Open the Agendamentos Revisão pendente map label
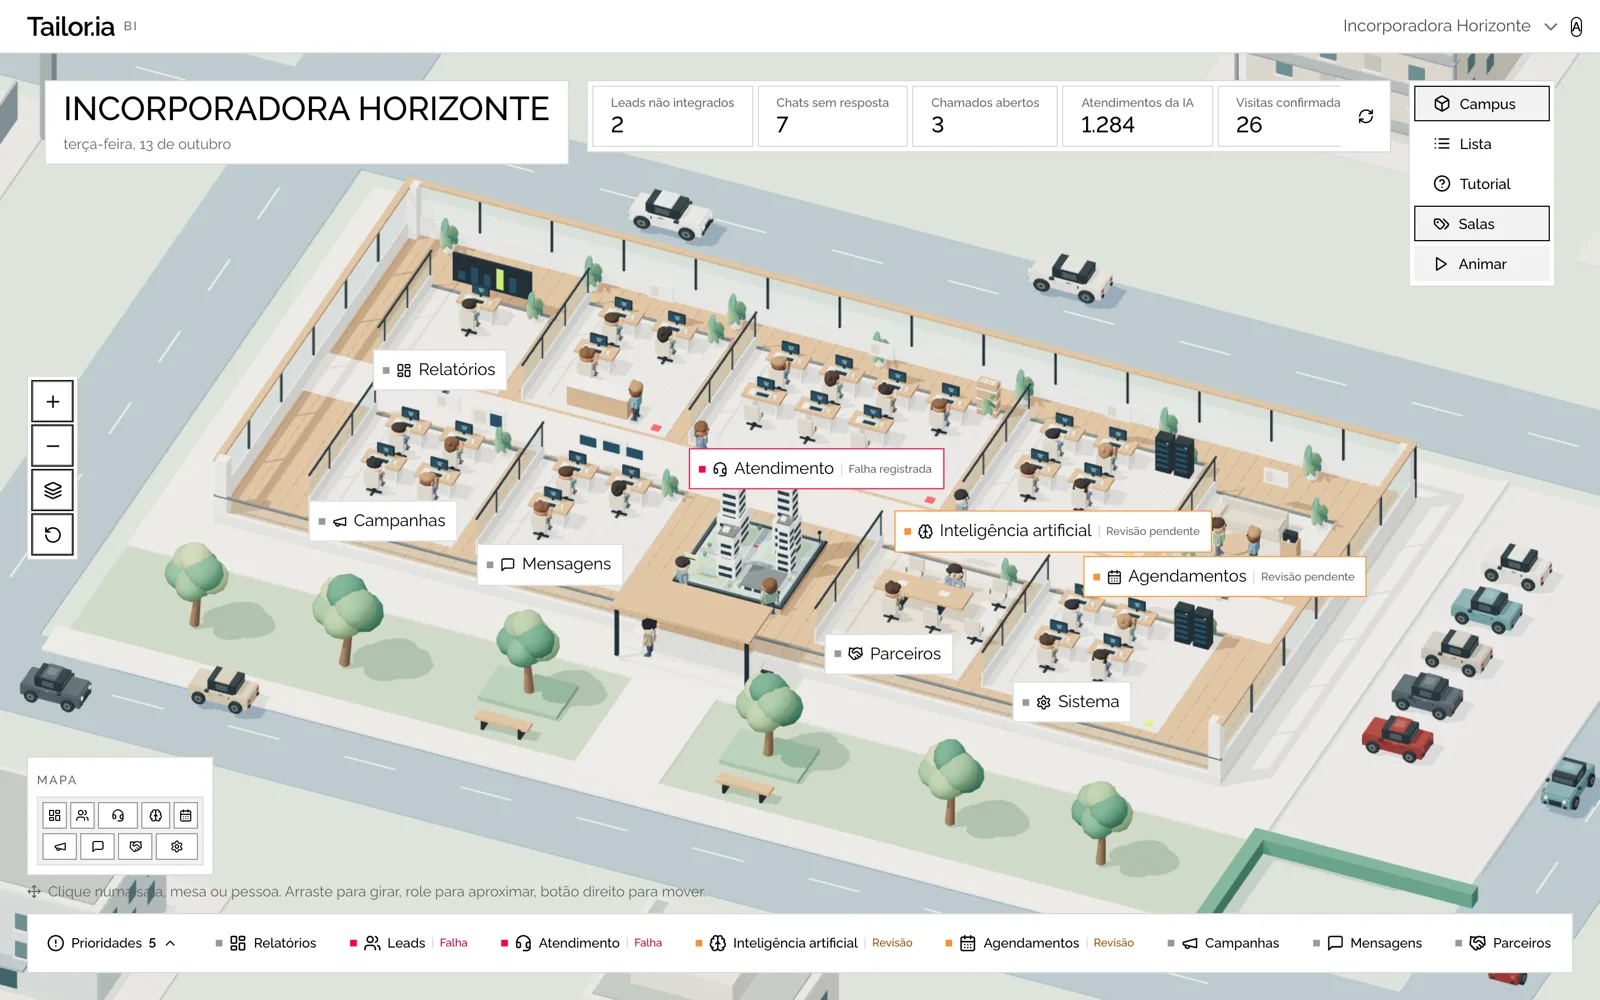Viewport: 1600px width, 1000px height. [x=1224, y=577]
